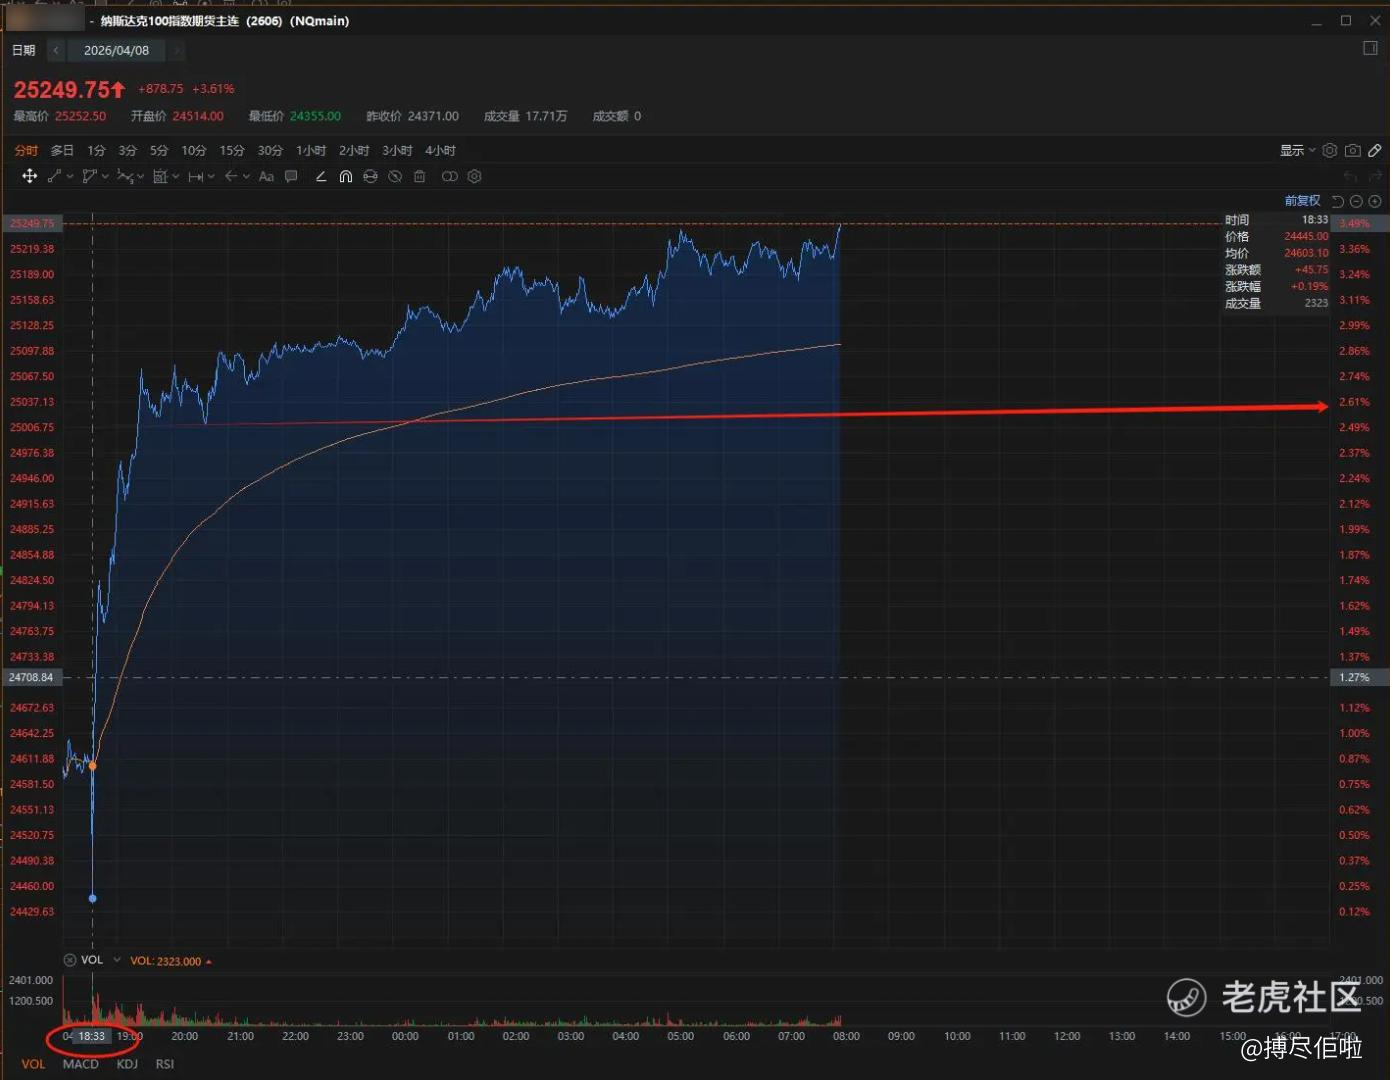Take a chart screenshot with camera icon

point(1352,150)
